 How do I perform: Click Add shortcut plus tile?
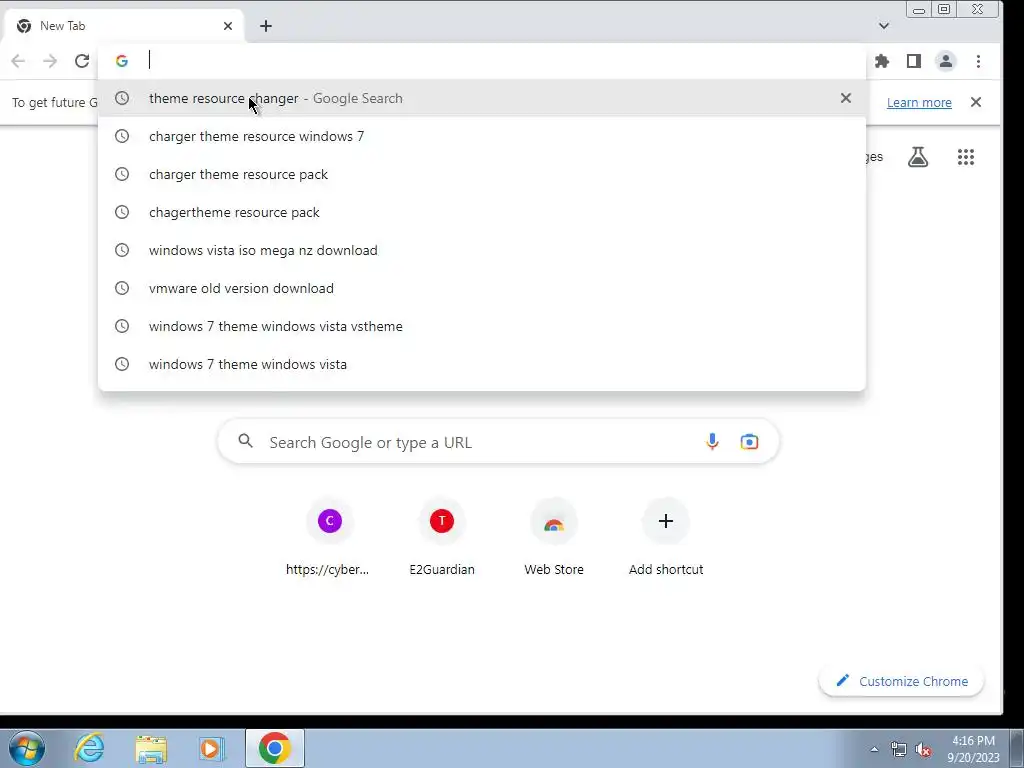point(665,539)
